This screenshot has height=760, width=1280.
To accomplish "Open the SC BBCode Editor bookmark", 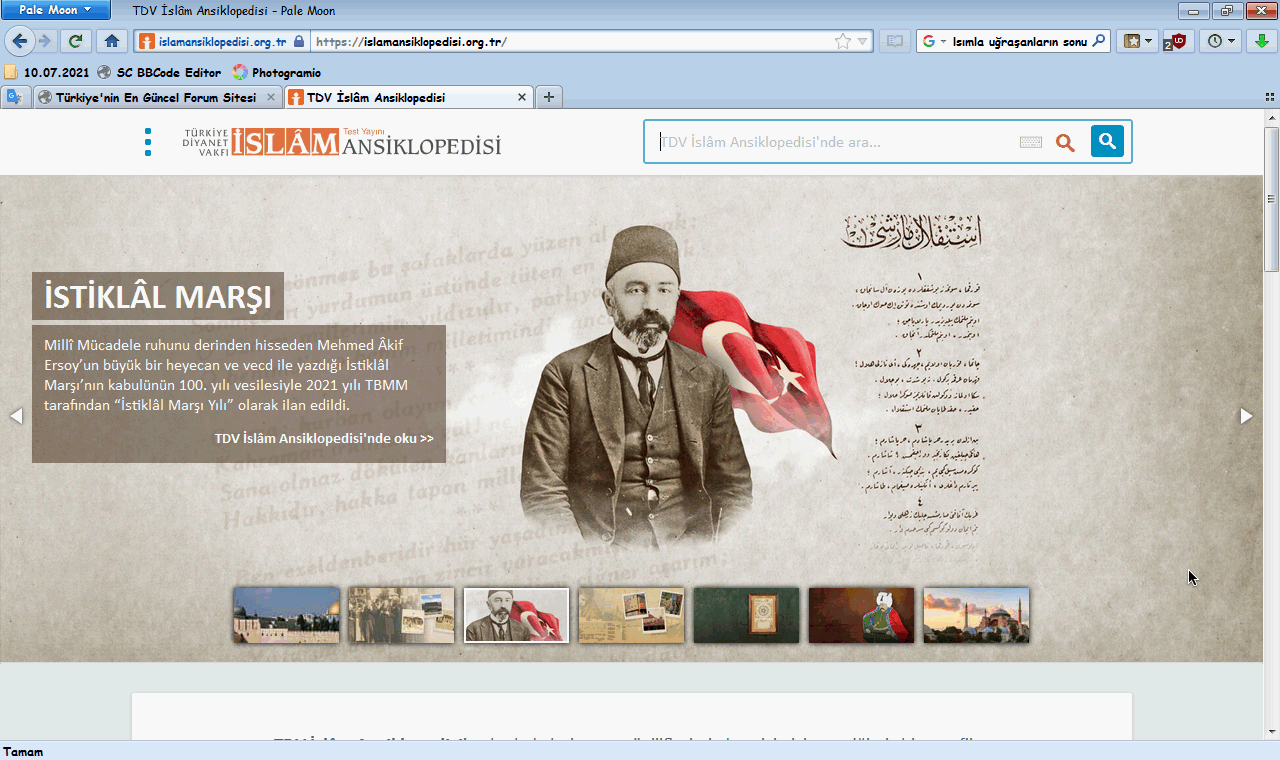I will coord(159,72).
